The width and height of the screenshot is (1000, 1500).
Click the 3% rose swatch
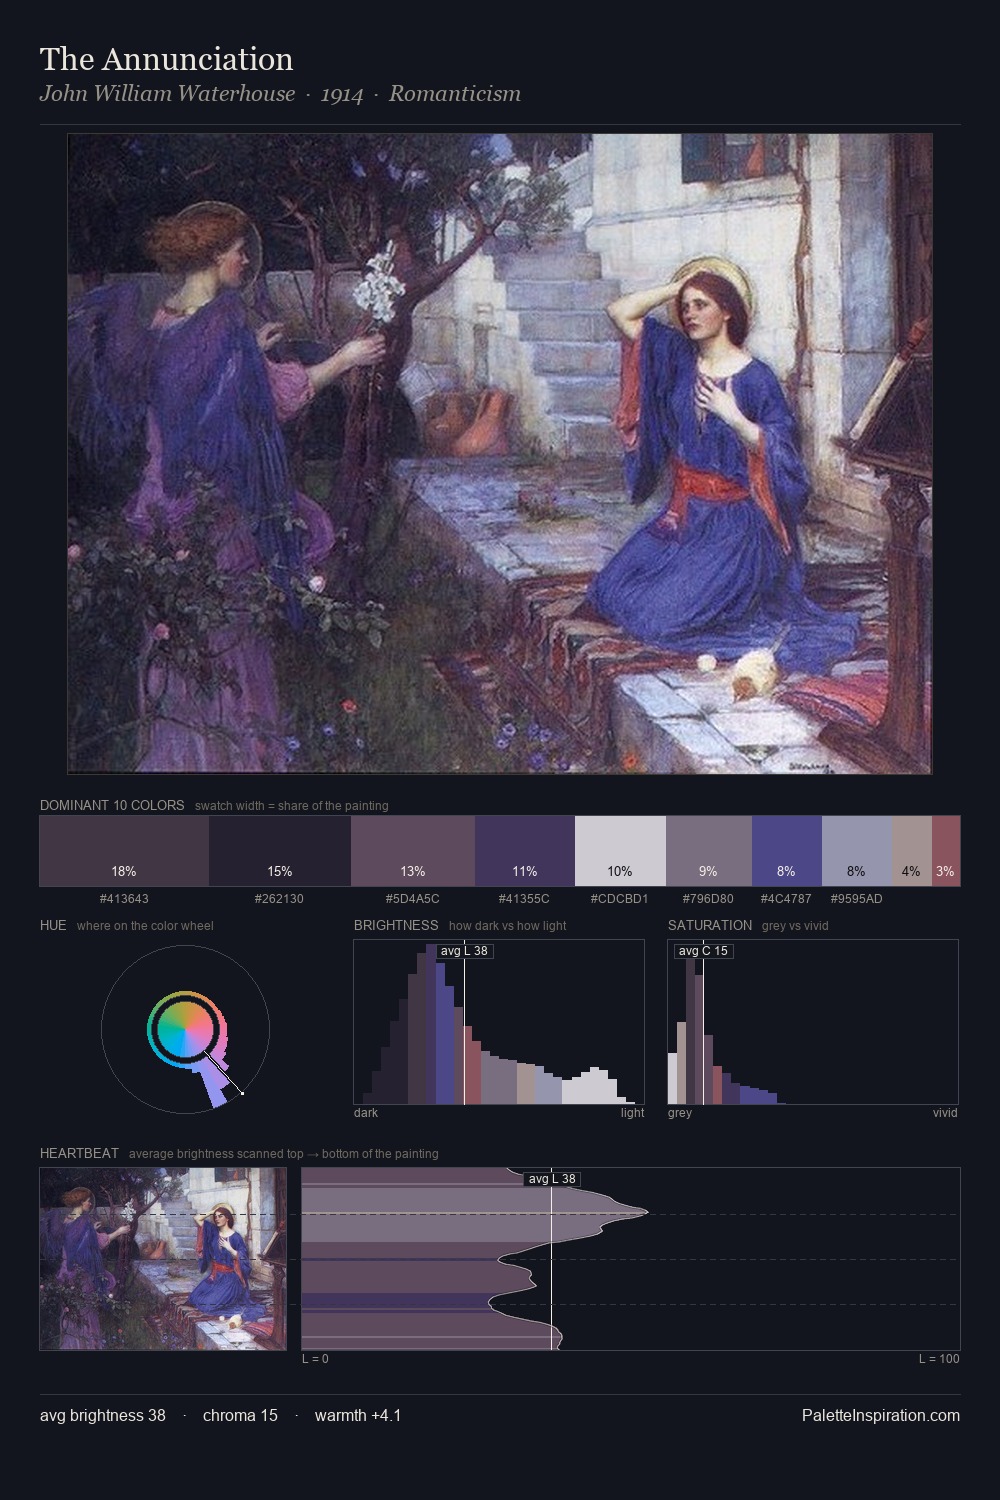point(946,851)
